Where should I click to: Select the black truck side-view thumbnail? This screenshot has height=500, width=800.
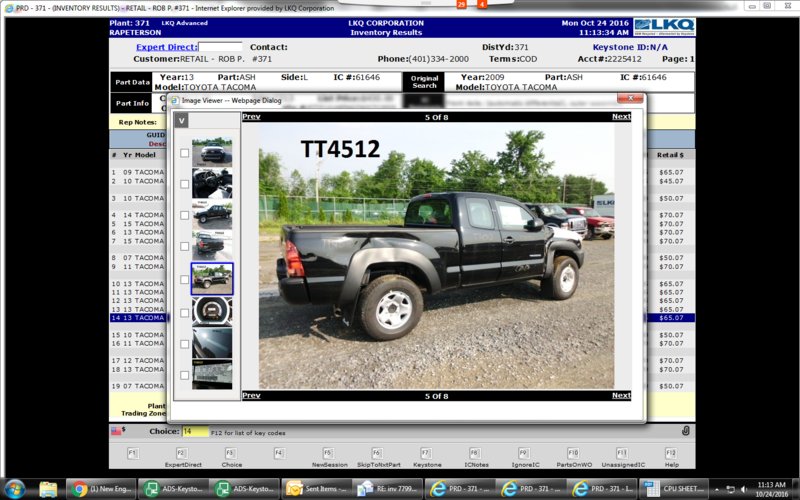coord(212,214)
